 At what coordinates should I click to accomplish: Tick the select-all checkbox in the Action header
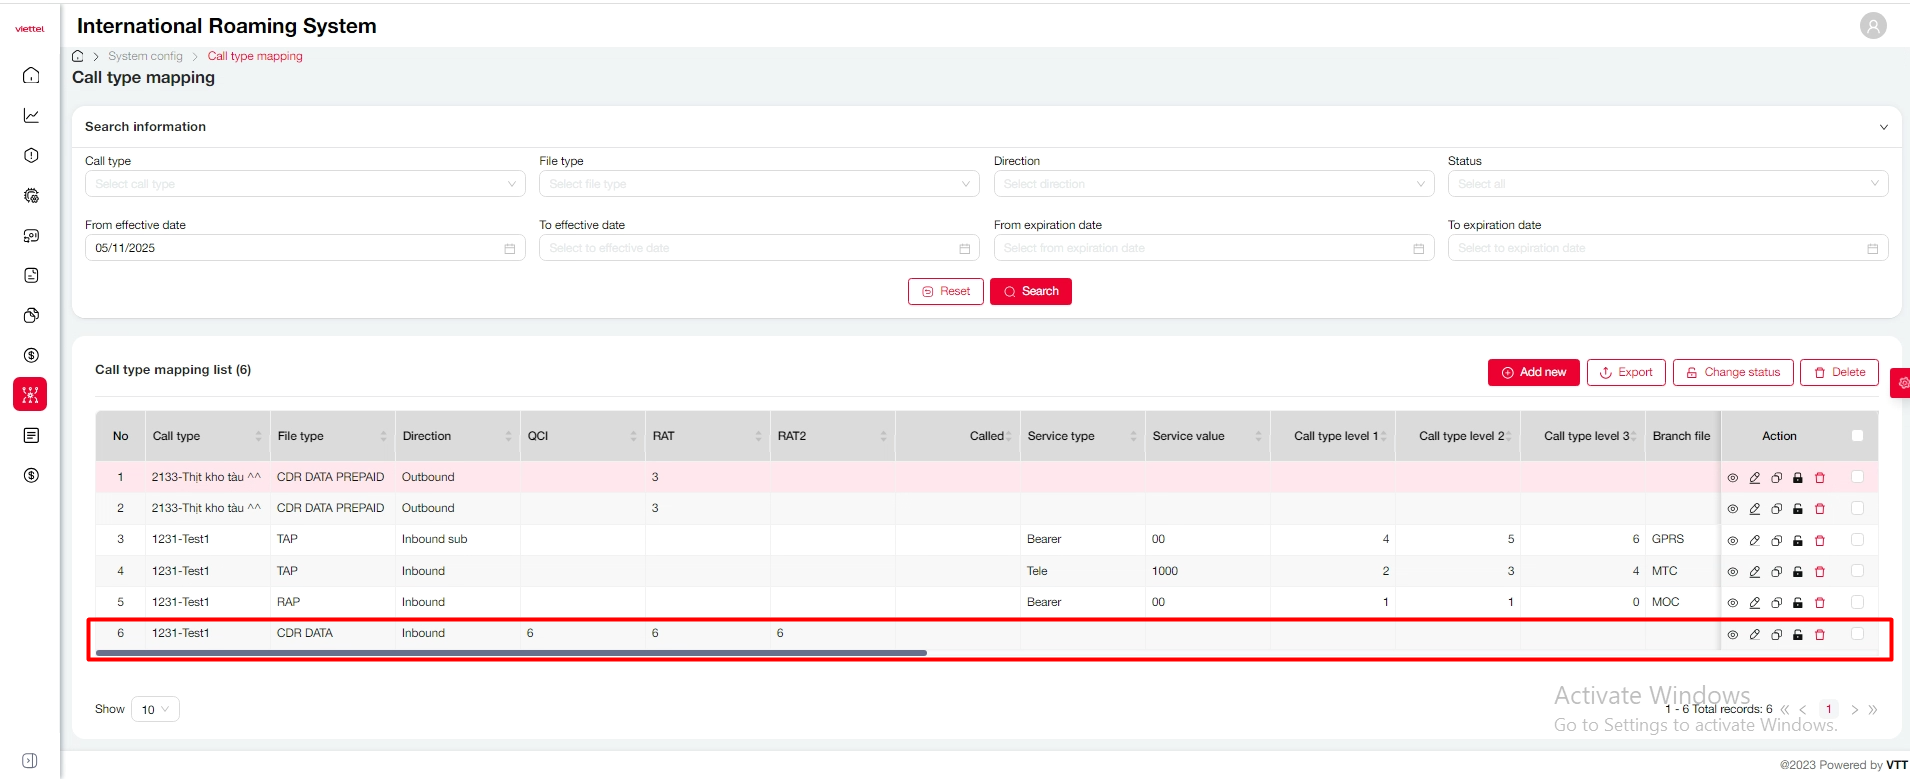click(x=1857, y=436)
